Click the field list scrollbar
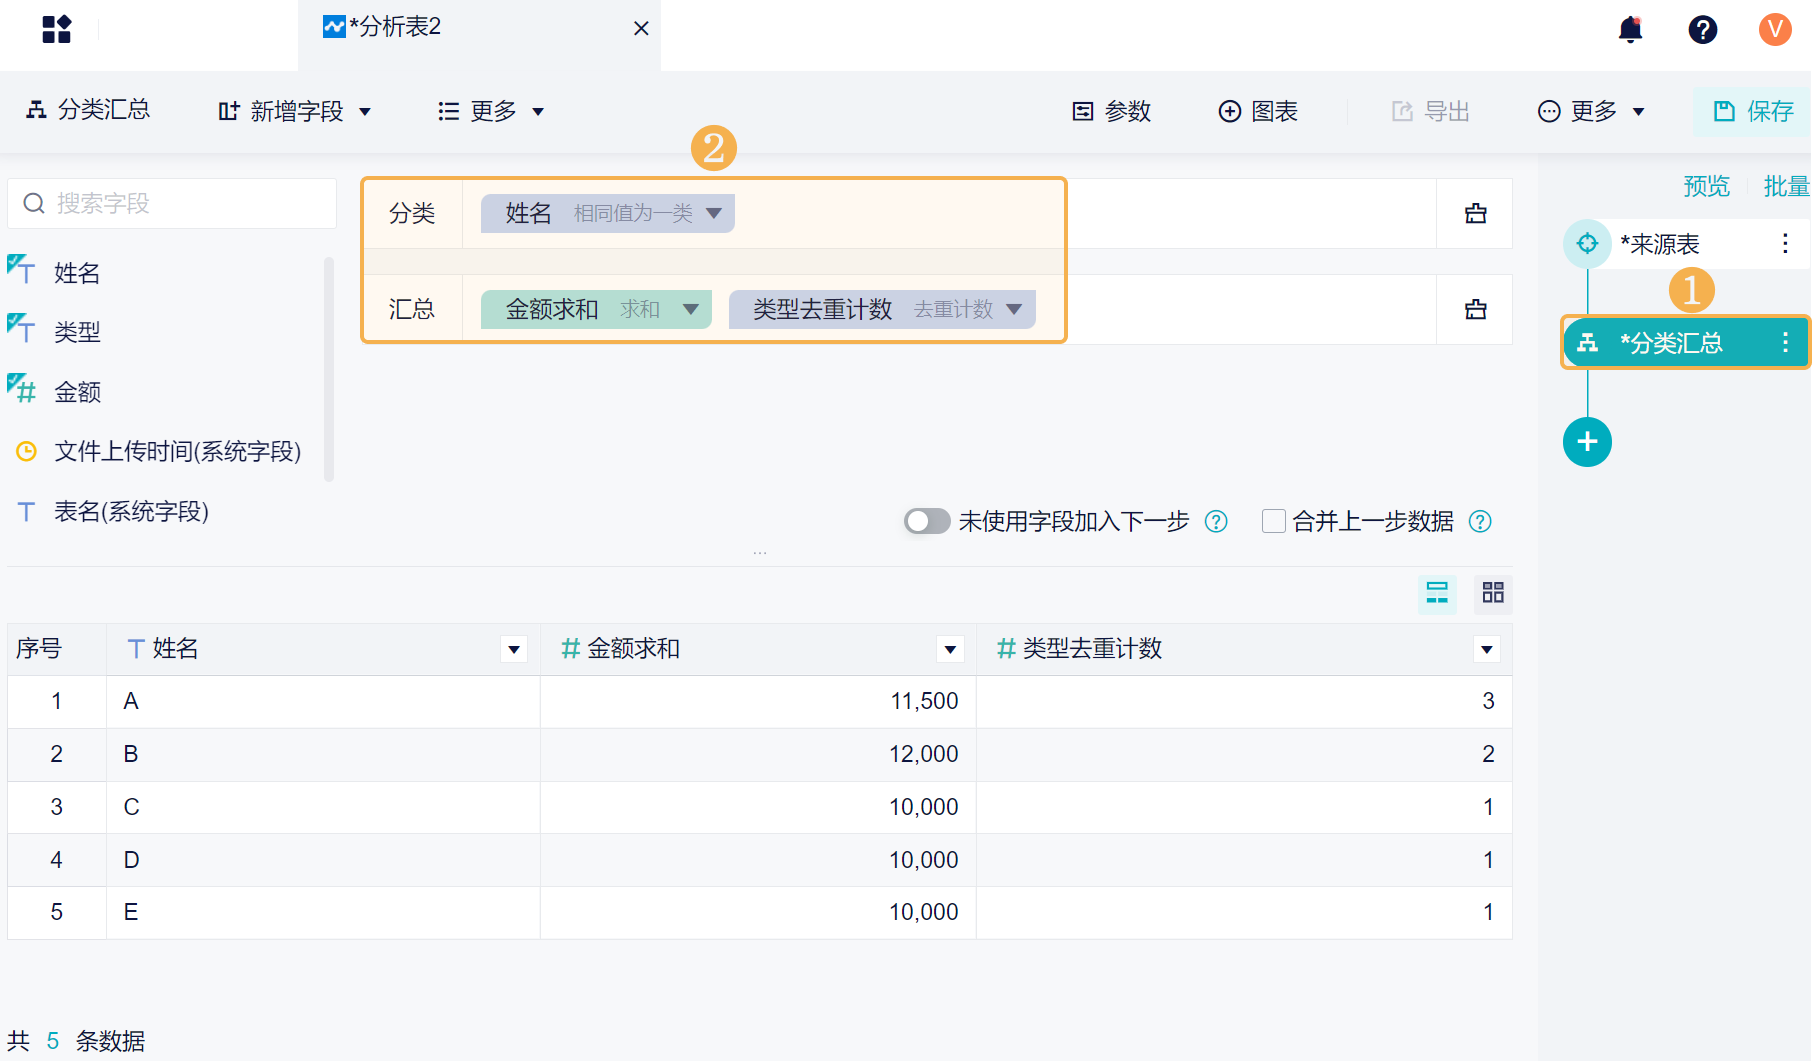 pyautogui.click(x=329, y=370)
